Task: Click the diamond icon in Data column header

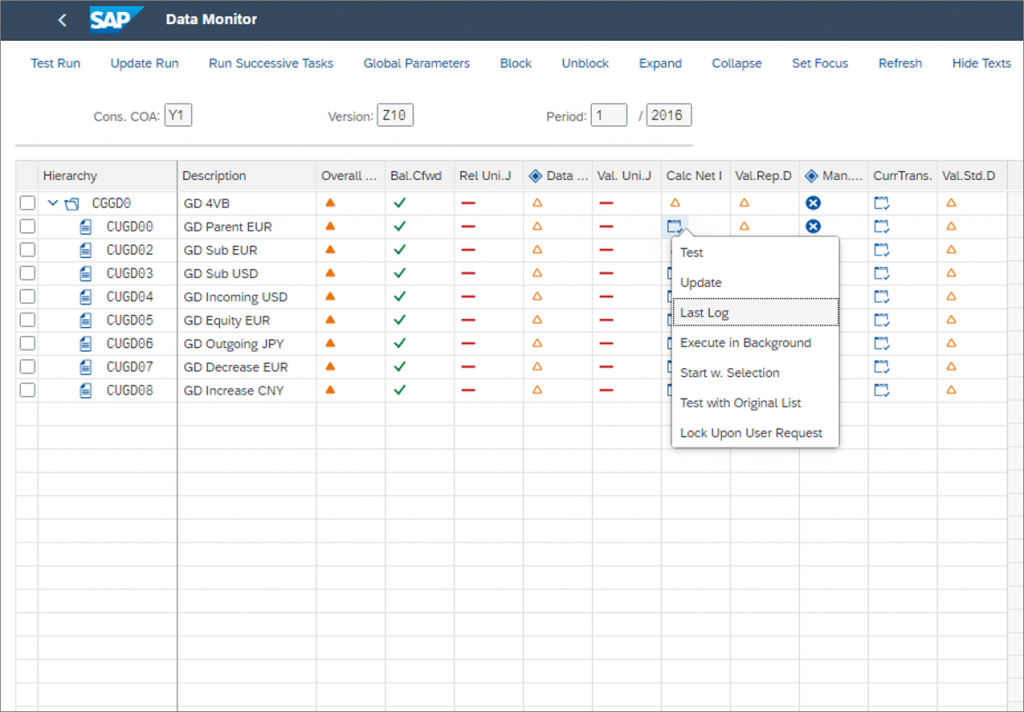Action: 536,176
